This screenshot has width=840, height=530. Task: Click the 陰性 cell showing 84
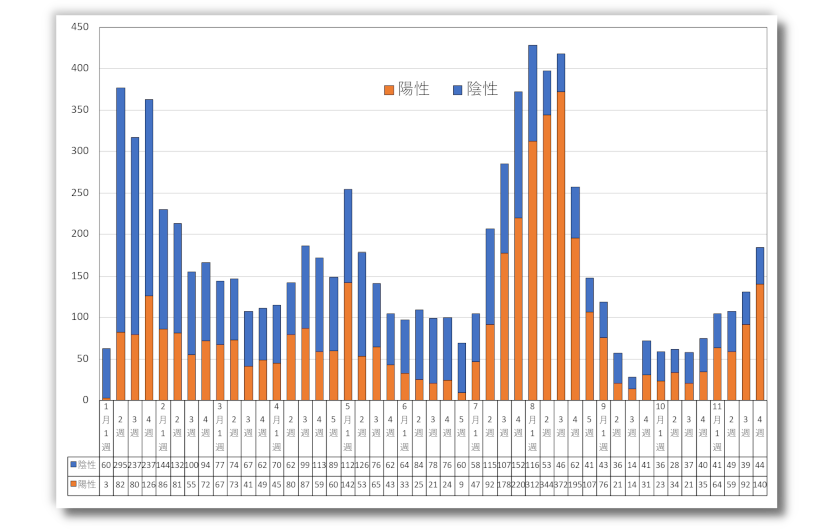coord(418,465)
